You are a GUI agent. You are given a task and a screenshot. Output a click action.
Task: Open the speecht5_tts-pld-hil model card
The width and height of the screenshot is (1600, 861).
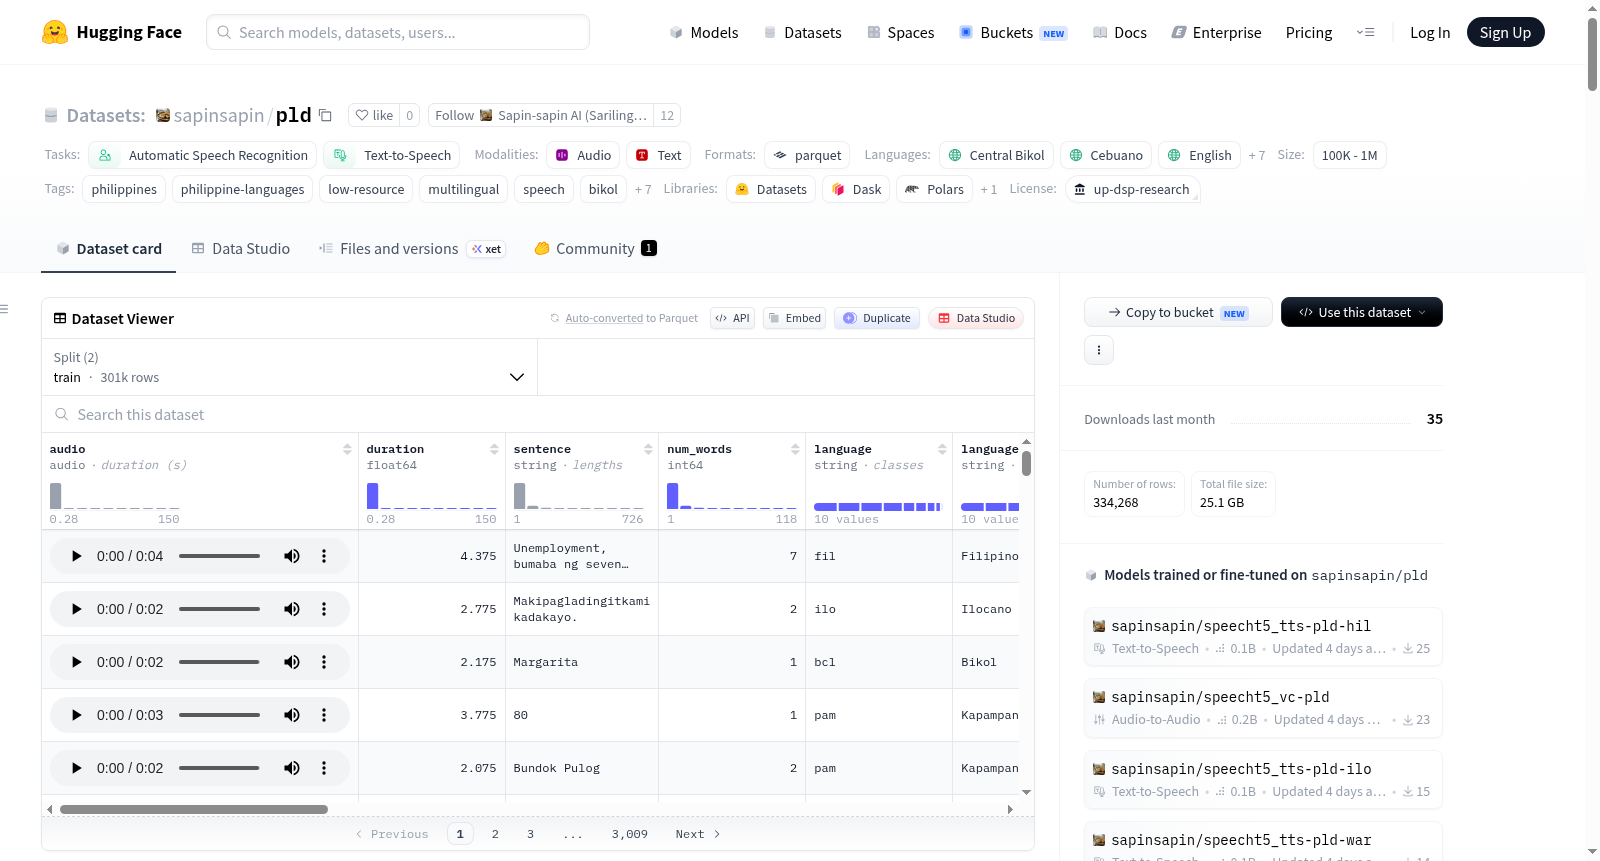[x=1263, y=636]
